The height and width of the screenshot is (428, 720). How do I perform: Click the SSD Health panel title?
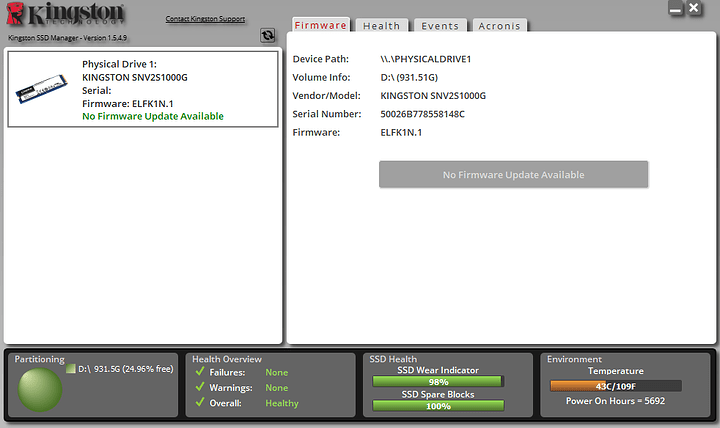pyautogui.click(x=393, y=359)
